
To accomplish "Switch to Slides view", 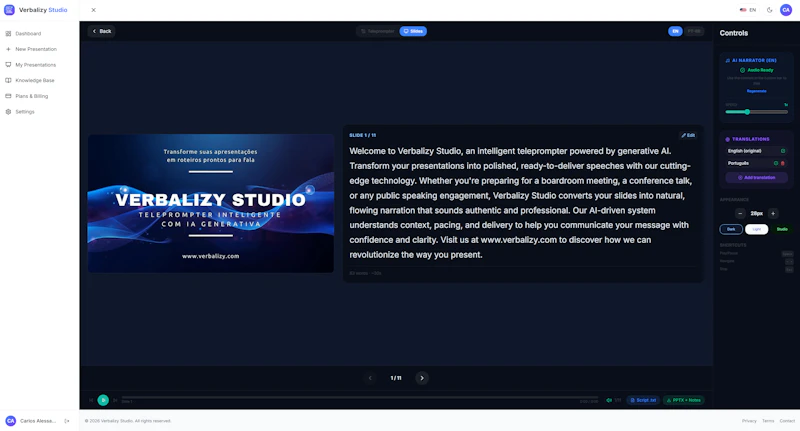I will 413,31.
